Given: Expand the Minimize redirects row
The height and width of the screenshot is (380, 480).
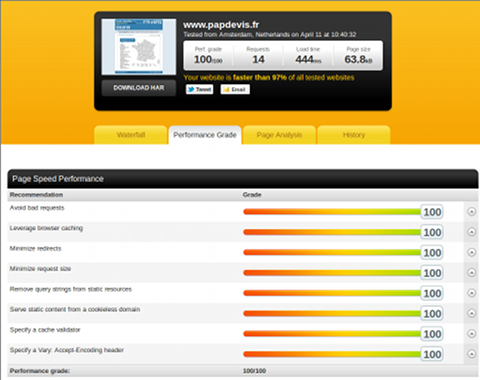Looking at the screenshot, I should tap(471, 252).
